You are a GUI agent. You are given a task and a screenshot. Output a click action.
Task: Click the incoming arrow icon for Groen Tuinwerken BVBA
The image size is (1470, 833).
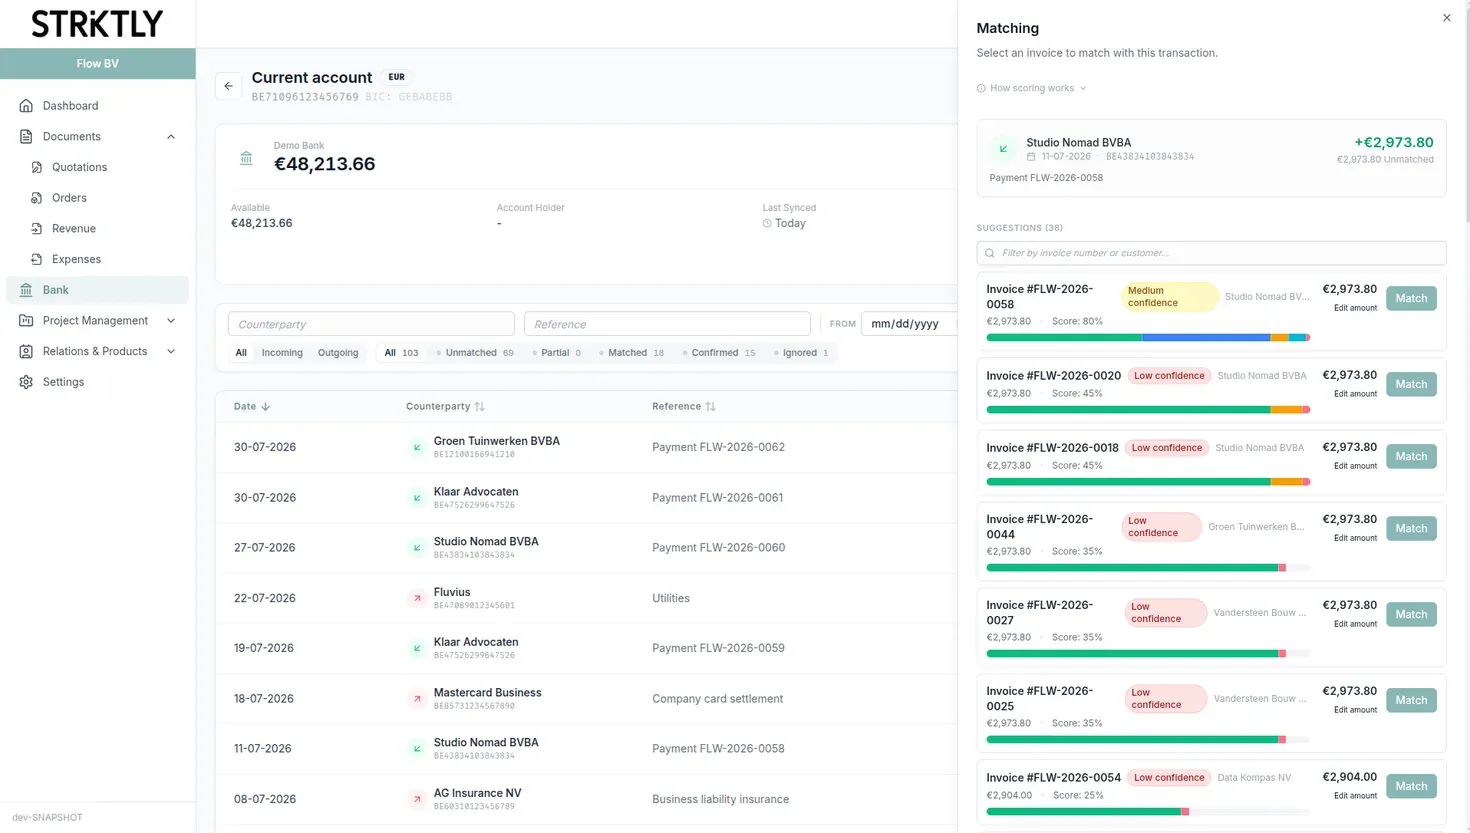click(x=417, y=447)
